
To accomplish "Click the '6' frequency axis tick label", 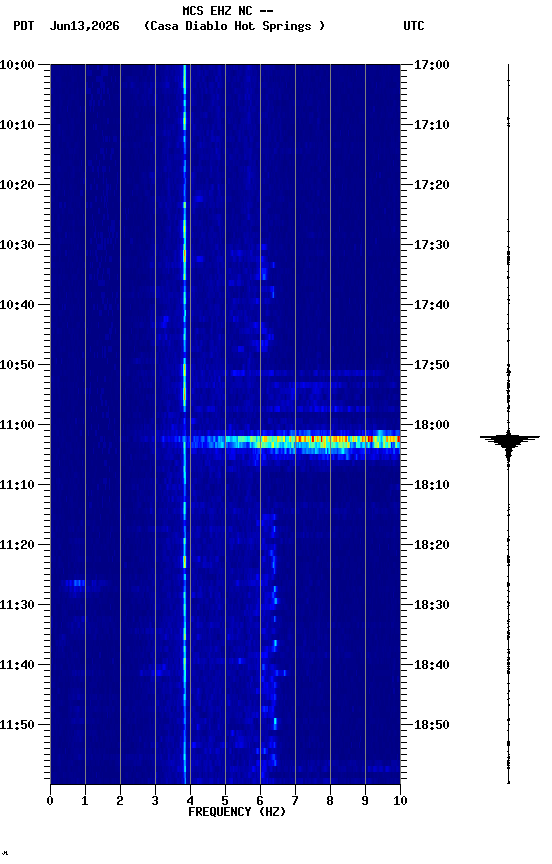I will tap(260, 801).
